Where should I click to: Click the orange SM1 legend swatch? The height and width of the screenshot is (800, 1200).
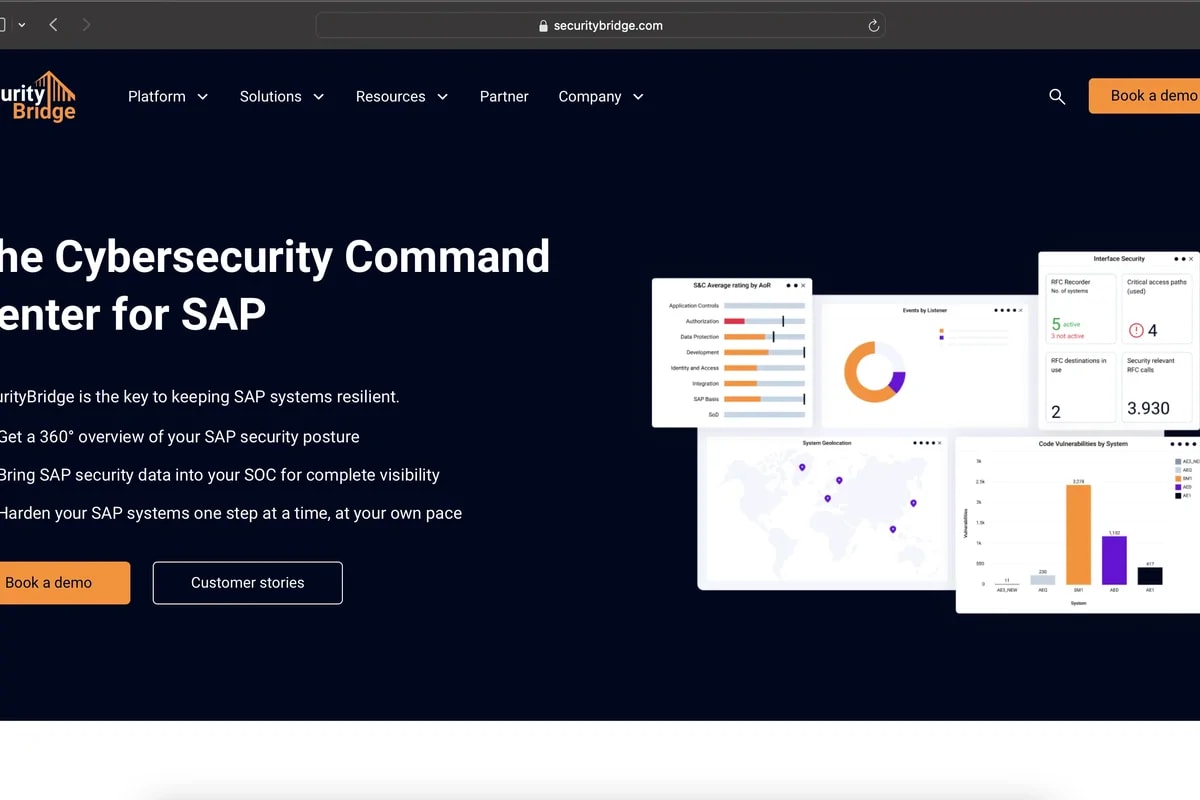(x=1178, y=479)
